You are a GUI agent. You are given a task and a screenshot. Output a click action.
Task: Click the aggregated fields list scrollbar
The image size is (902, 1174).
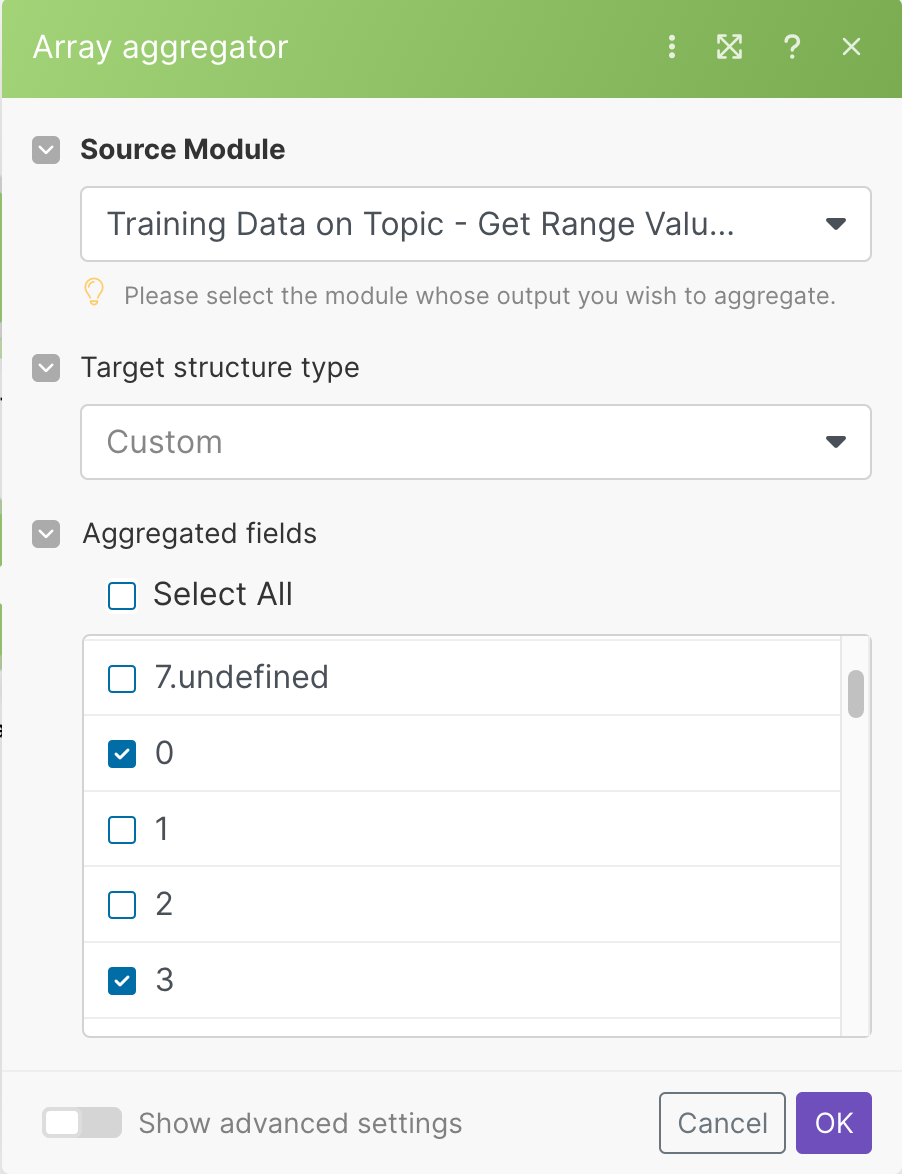[856, 694]
